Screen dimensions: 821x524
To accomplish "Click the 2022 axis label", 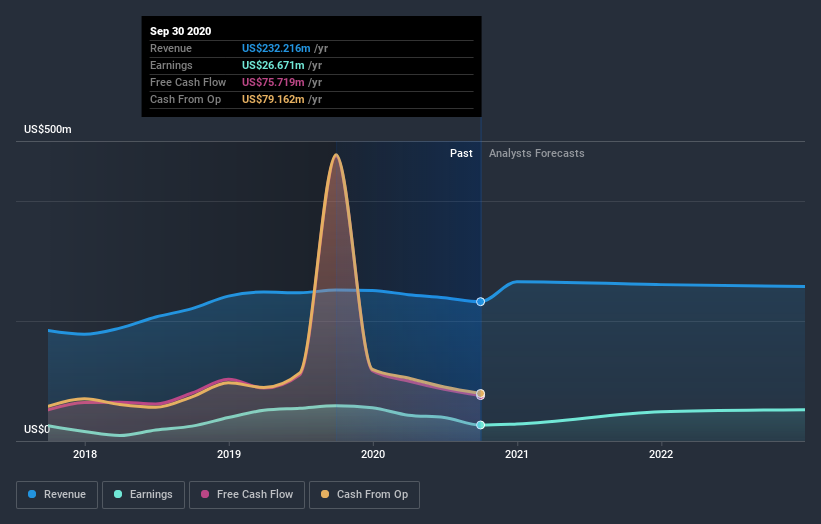I will pyautogui.click(x=661, y=454).
